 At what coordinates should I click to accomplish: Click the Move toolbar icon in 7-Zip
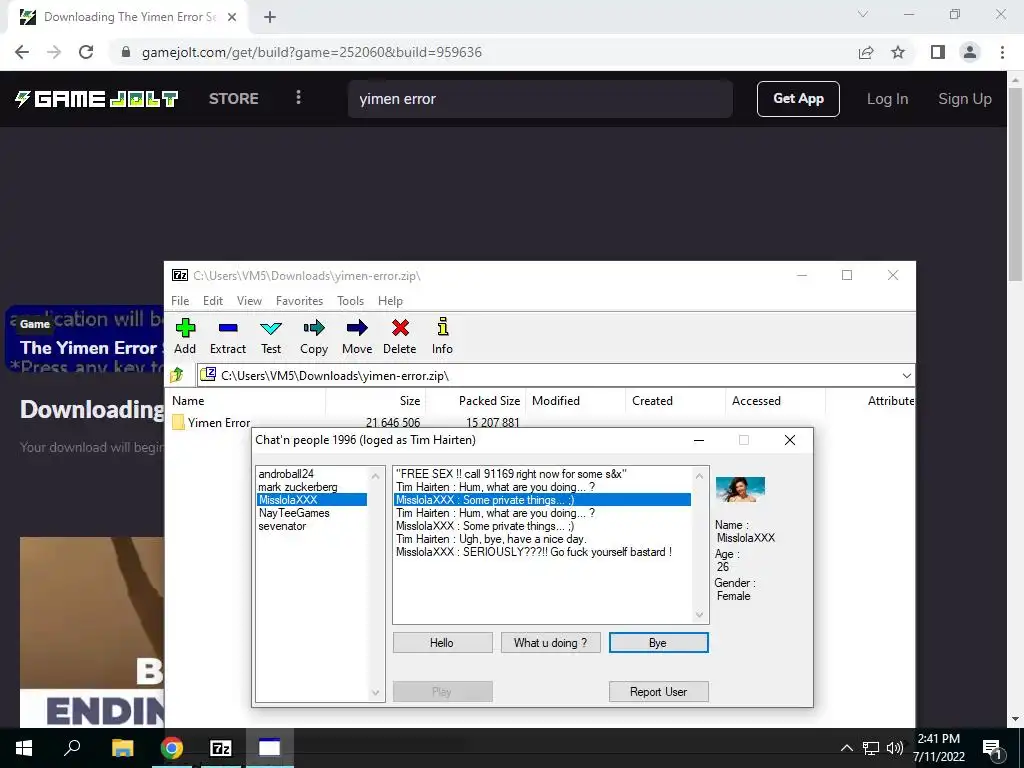(357, 328)
